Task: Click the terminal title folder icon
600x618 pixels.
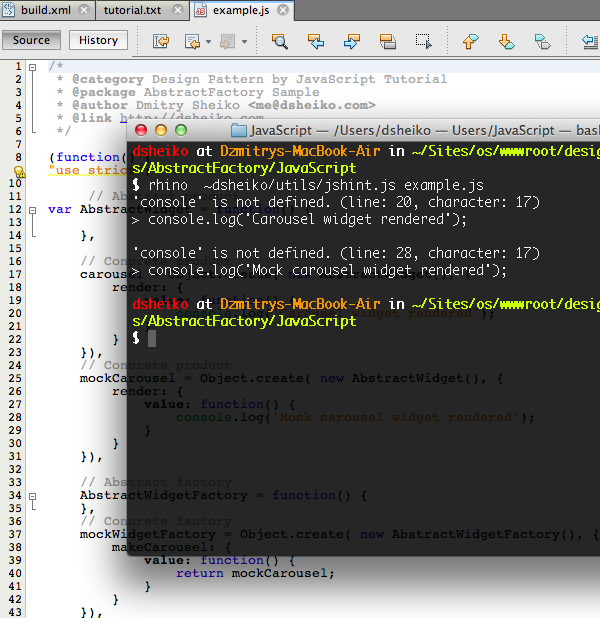Action: [239, 130]
